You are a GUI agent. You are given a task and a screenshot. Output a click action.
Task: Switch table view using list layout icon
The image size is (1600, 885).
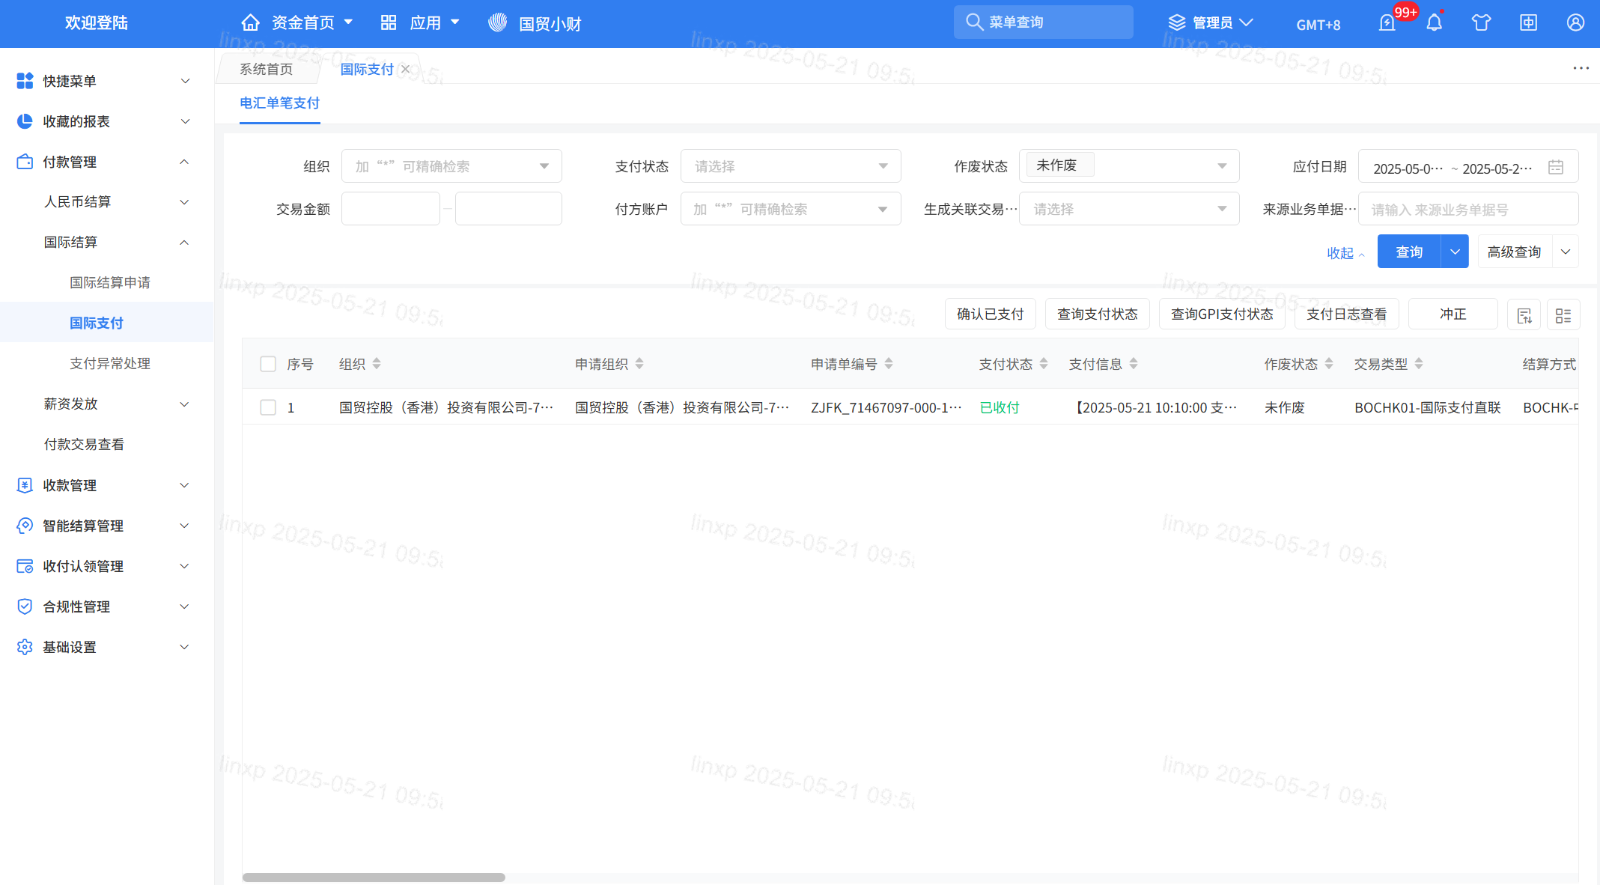pyautogui.click(x=1563, y=315)
